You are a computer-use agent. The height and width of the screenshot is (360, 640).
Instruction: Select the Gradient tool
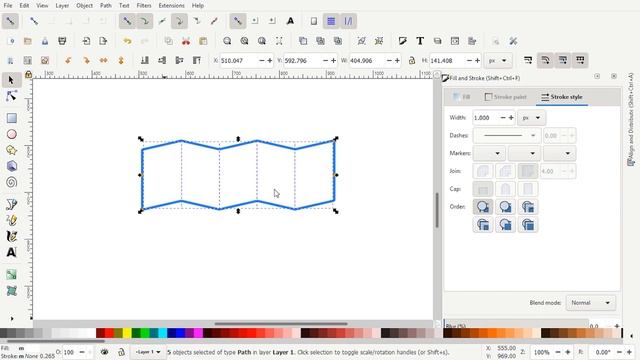[x=11, y=274]
